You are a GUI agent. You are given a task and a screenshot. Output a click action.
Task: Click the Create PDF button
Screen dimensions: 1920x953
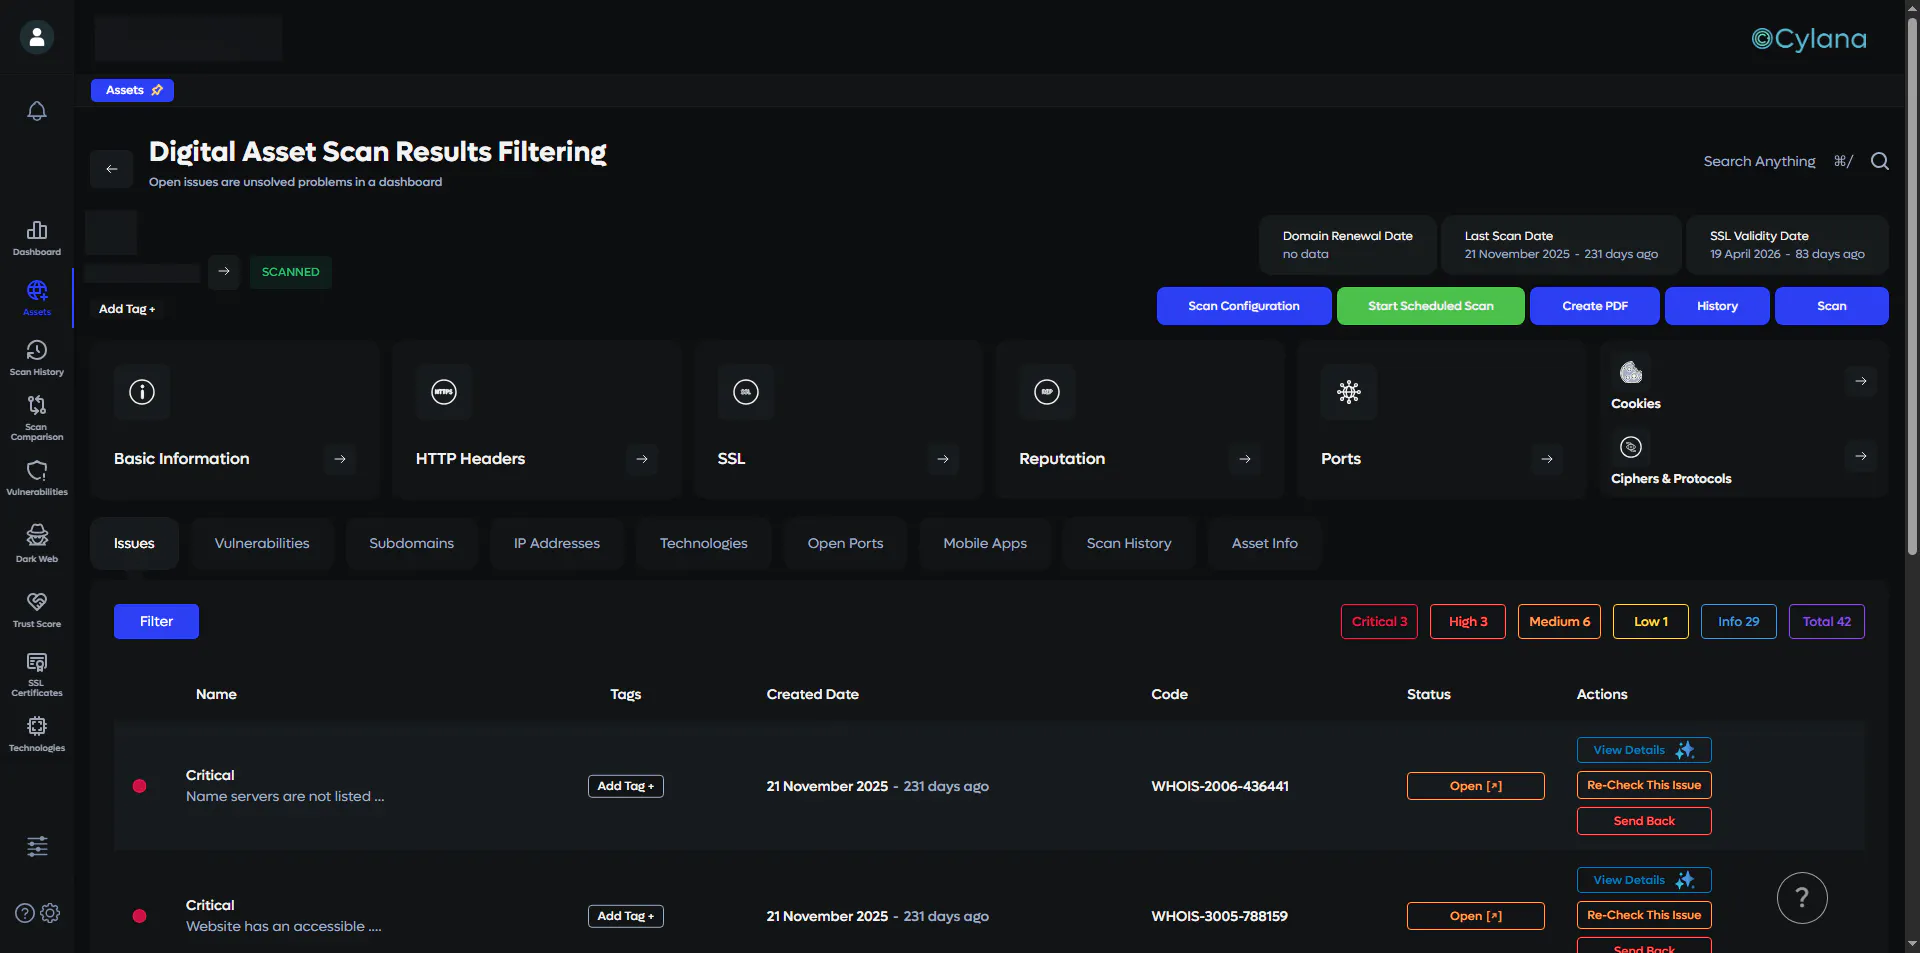tap(1595, 306)
